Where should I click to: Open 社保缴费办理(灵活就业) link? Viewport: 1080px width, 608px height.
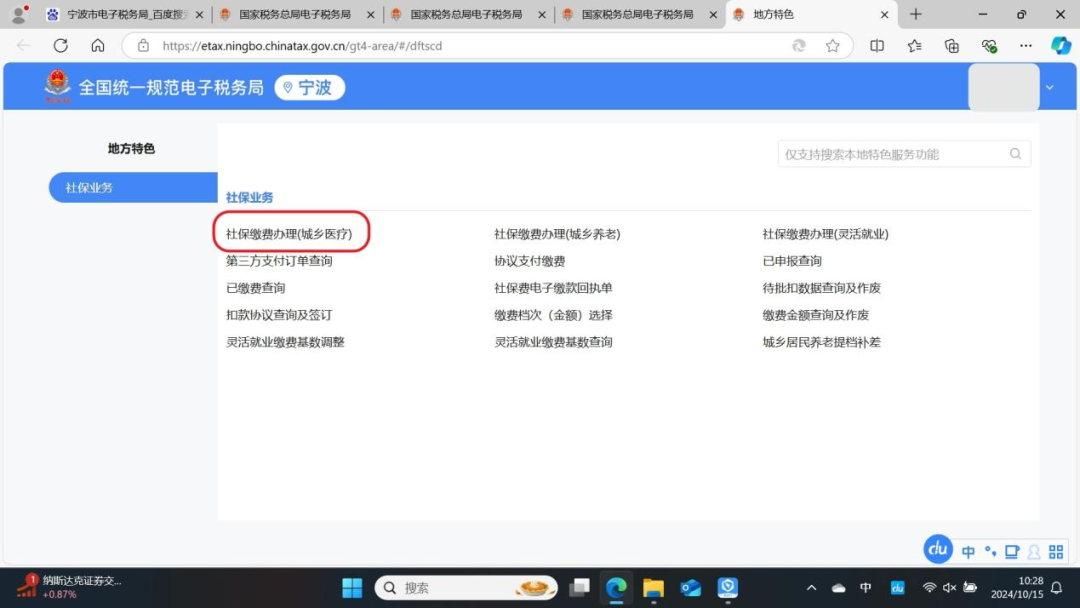tap(825, 234)
